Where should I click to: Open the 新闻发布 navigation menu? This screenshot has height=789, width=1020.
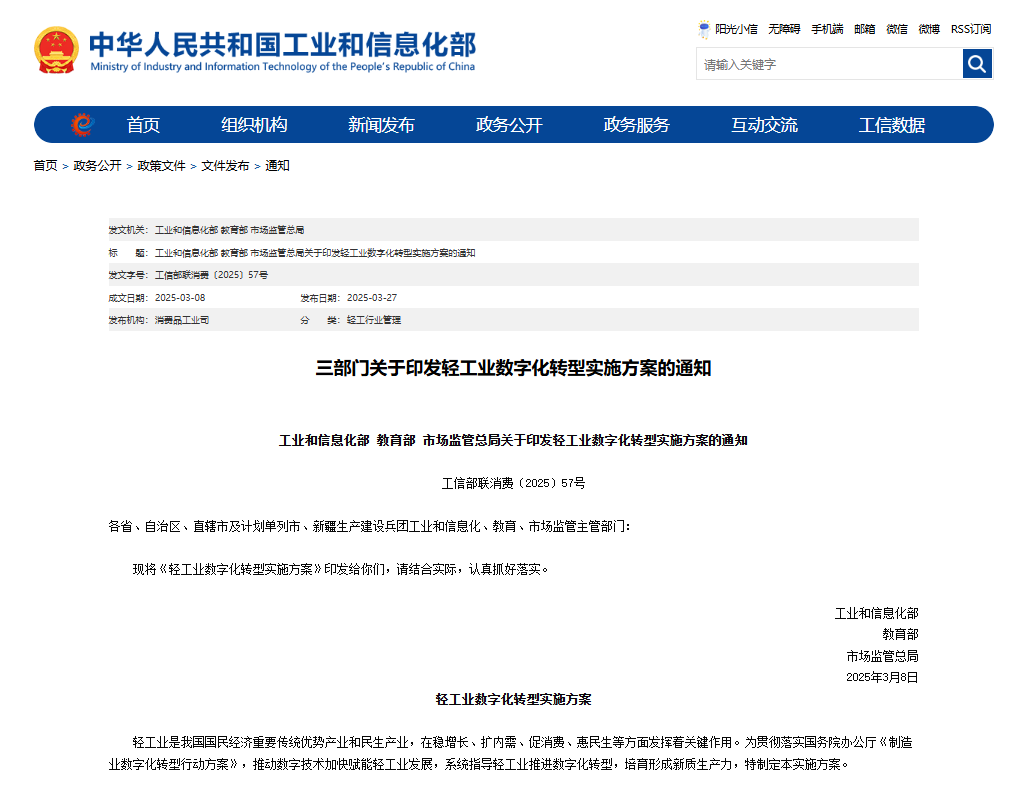(x=380, y=124)
